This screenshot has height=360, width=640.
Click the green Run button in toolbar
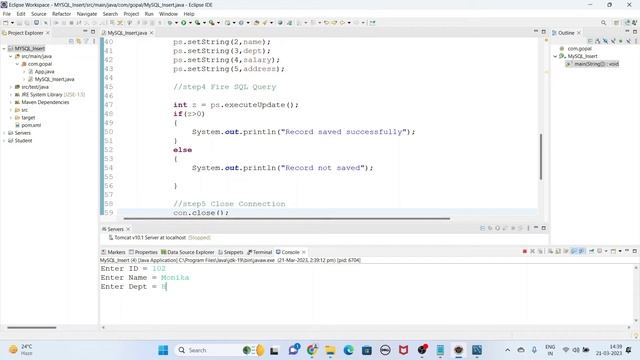[x=184, y=23]
